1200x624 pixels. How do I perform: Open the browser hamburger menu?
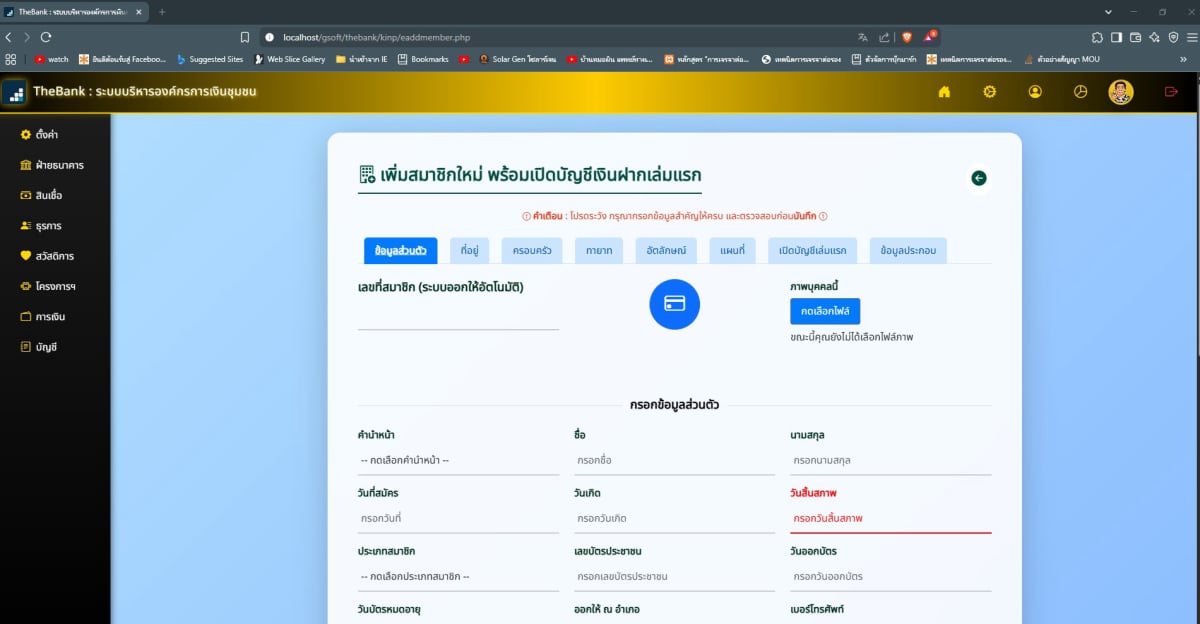[1191, 37]
